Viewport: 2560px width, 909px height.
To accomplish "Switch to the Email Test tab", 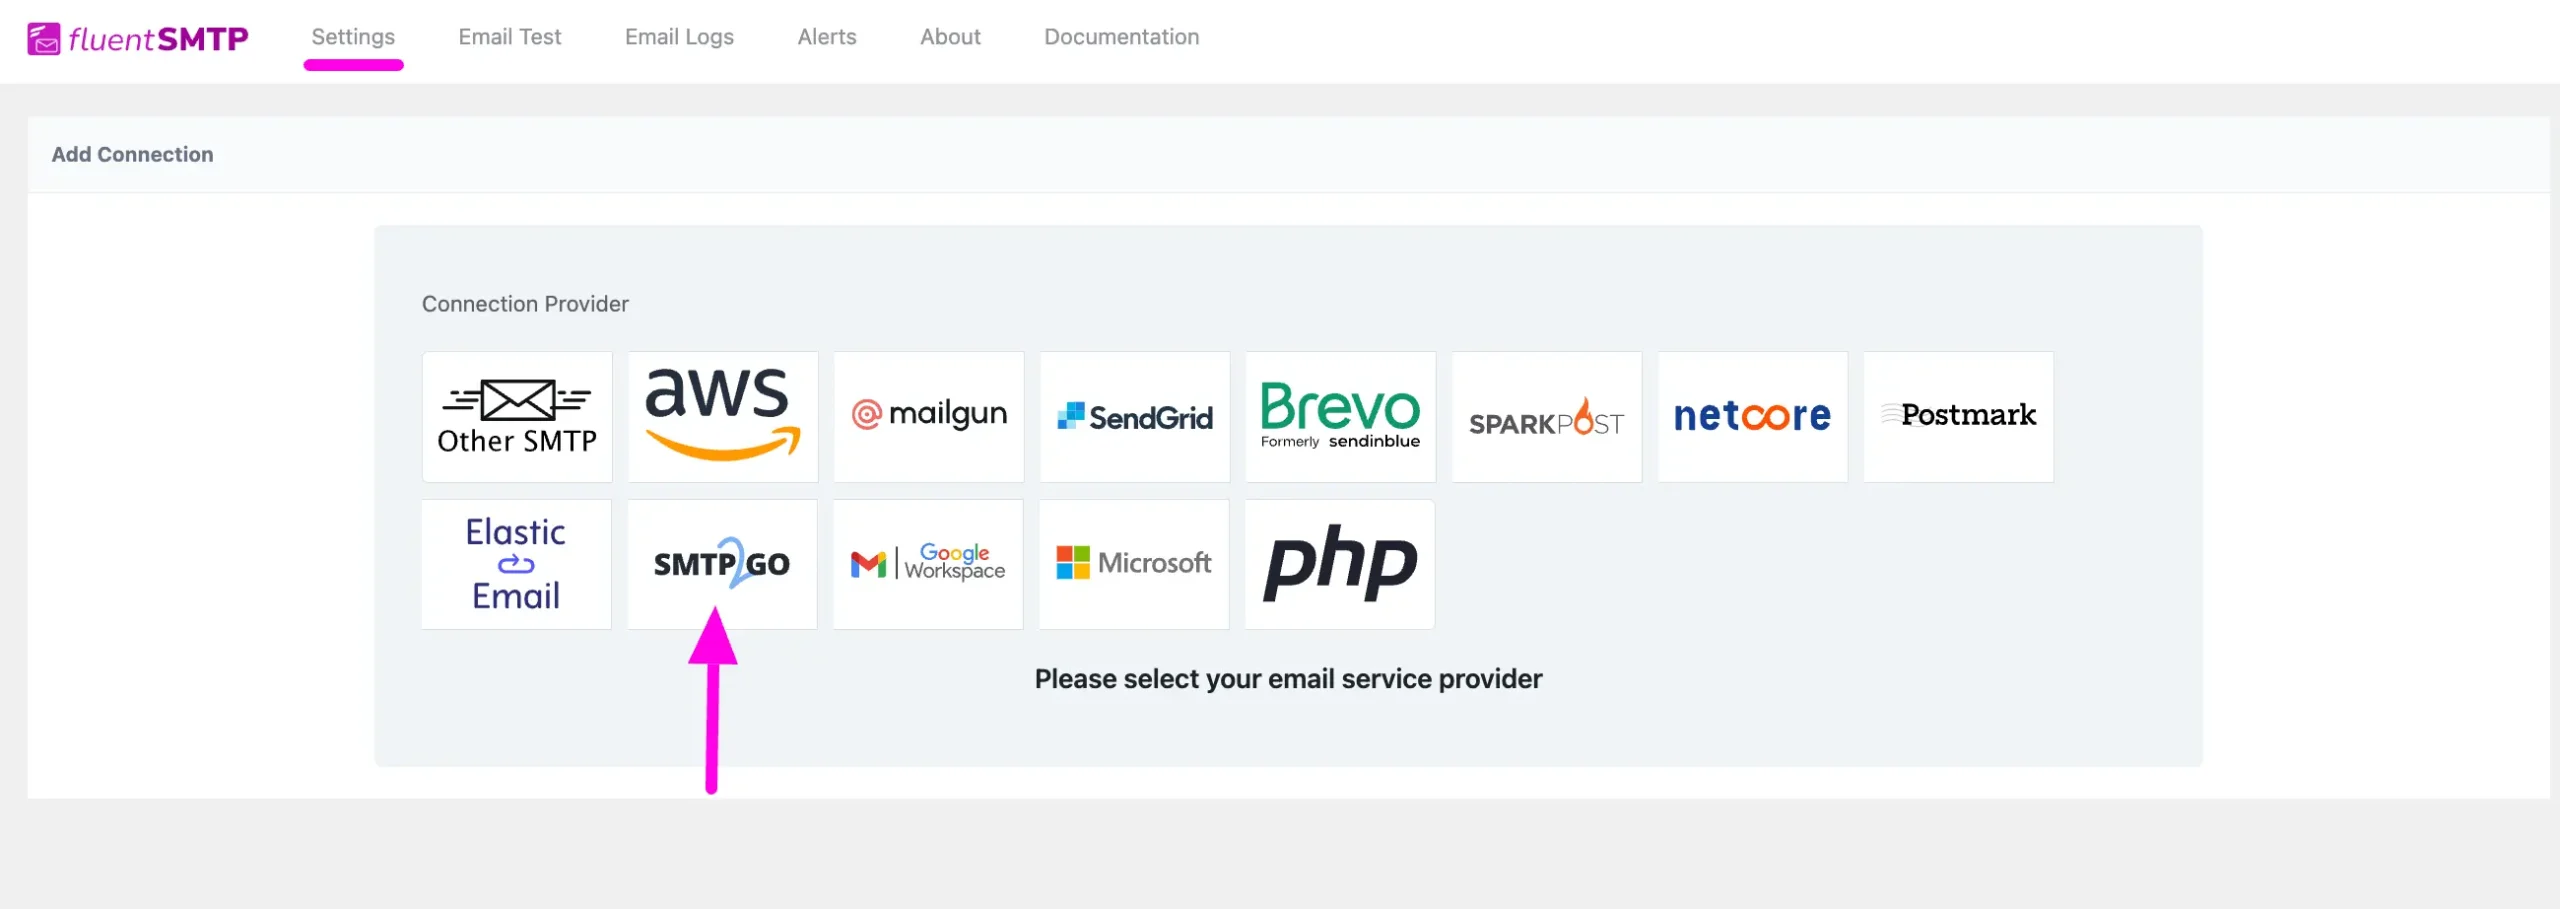I will click(510, 37).
